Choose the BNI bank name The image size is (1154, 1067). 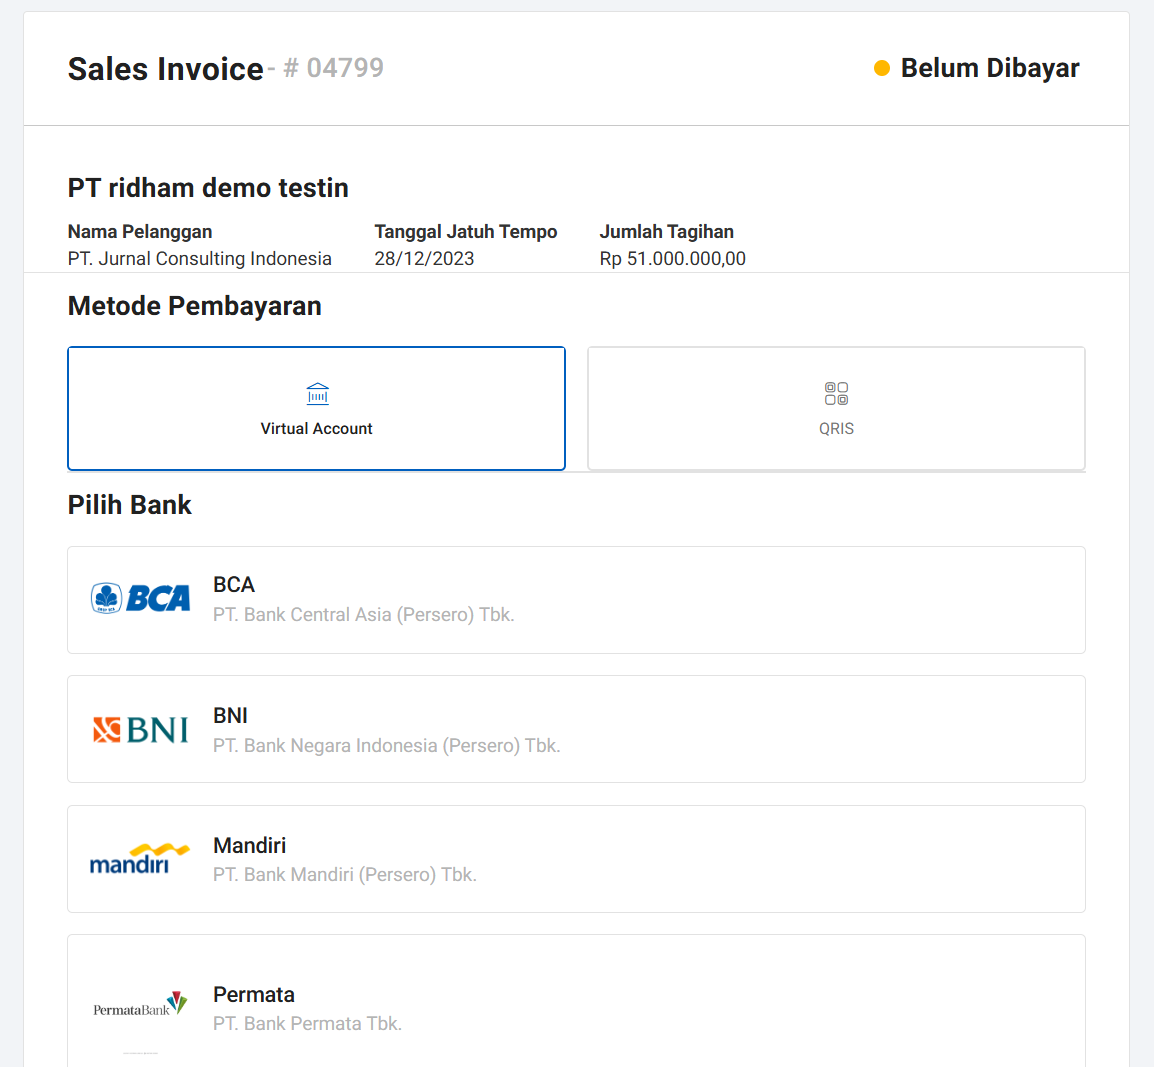click(x=230, y=716)
